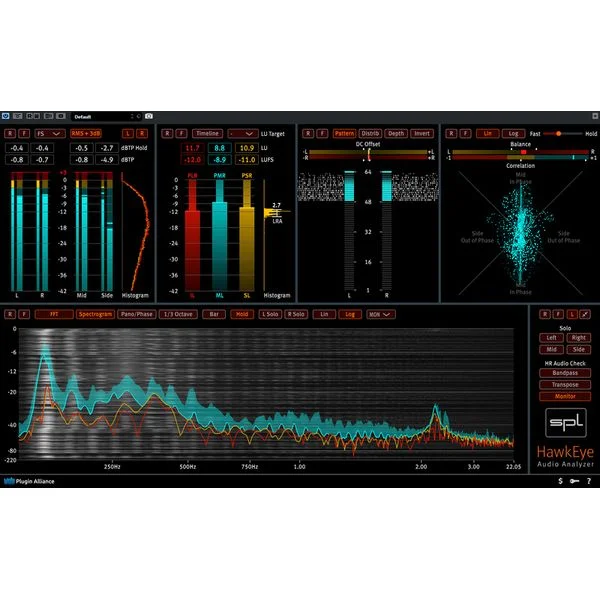Toggle RMS + 3dB metering mode
Viewport: 600px width, 600px height.
[86, 134]
